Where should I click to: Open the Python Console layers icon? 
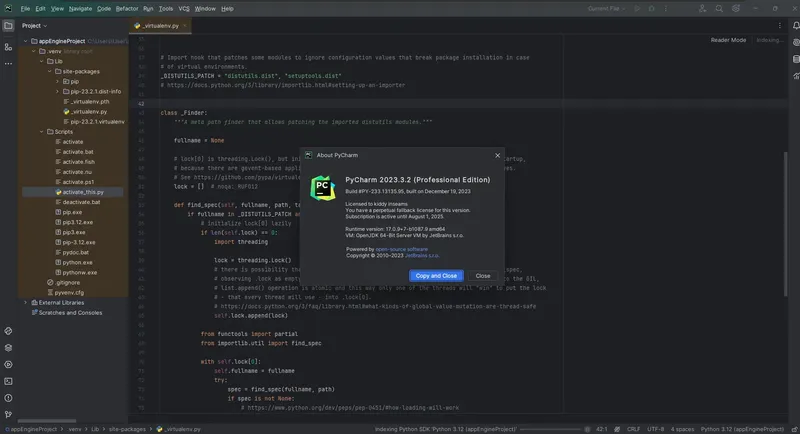tap(8, 348)
